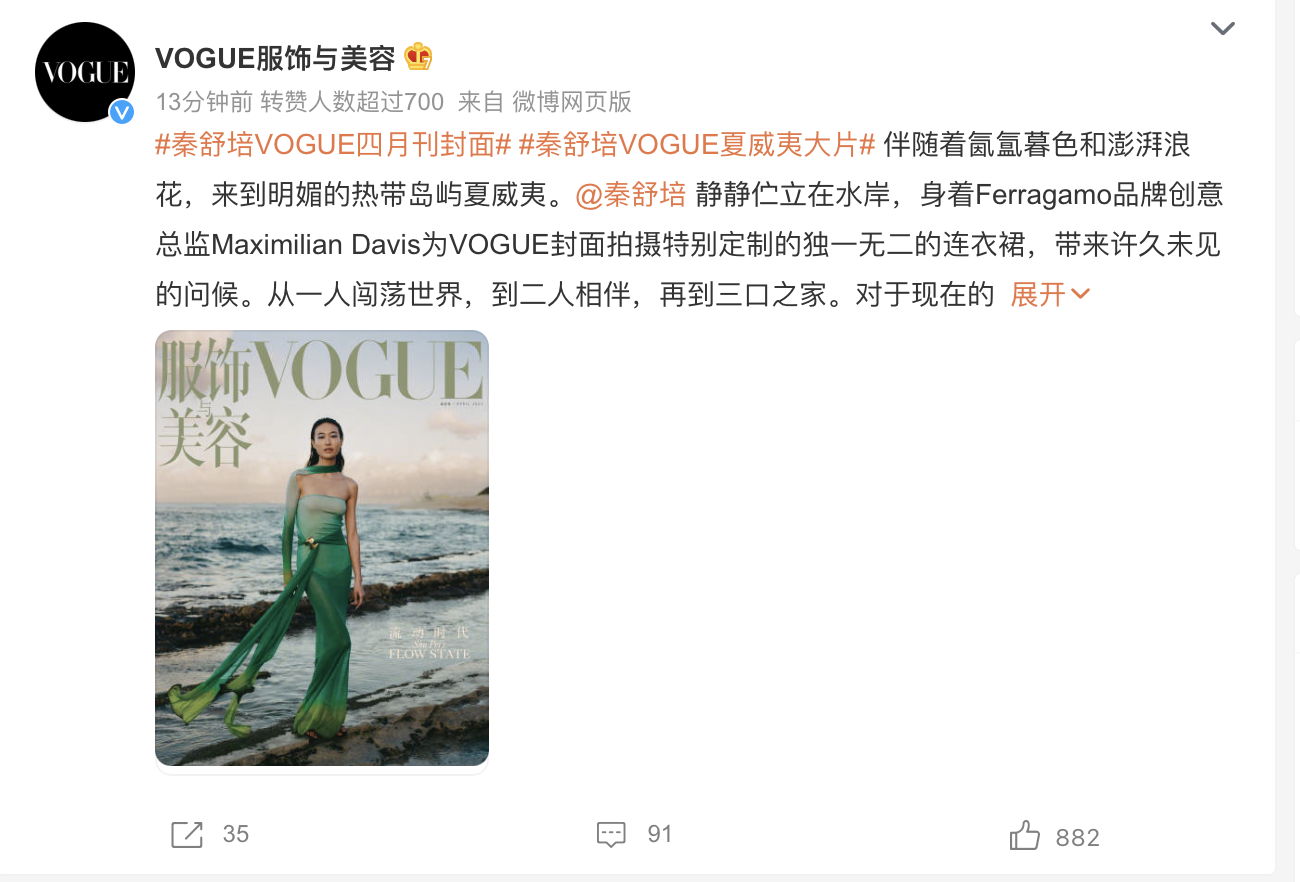1300x882 pixels.
Task: Click the blue verified badge on avatar
Action: [x=122, y=111]
